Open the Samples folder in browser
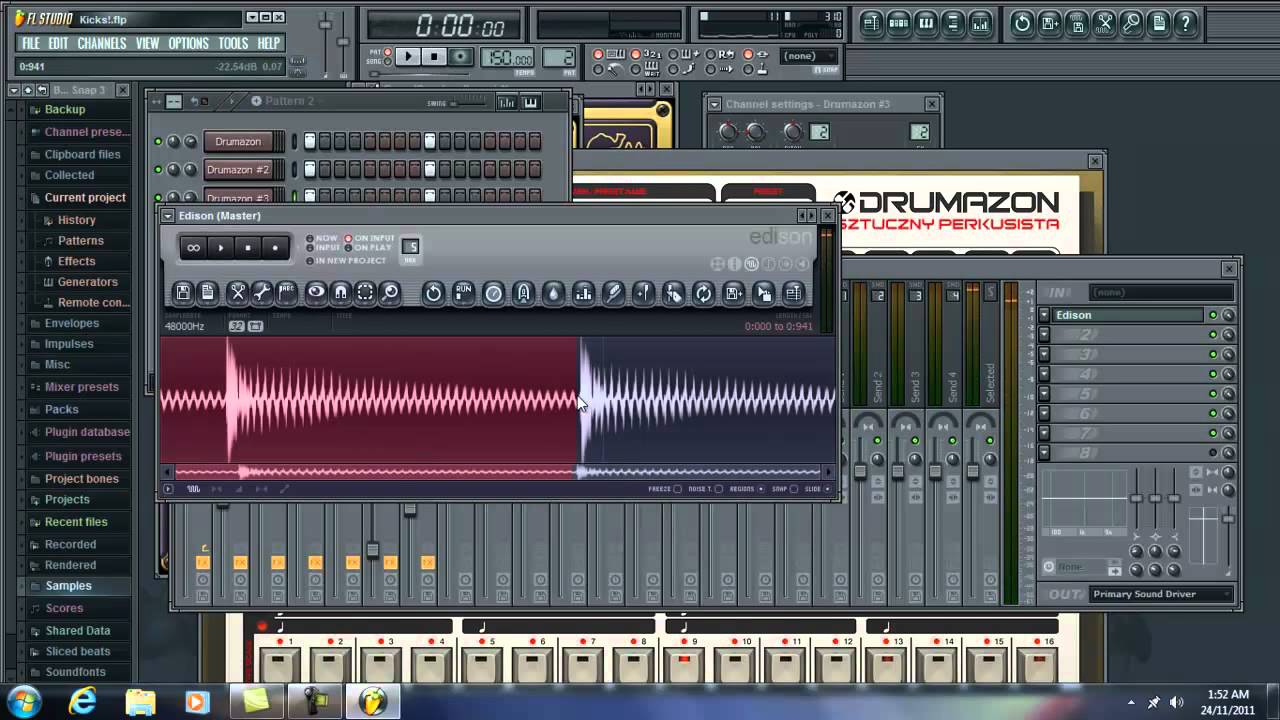This screenshot has width=1280, height=720. (68, 586)
